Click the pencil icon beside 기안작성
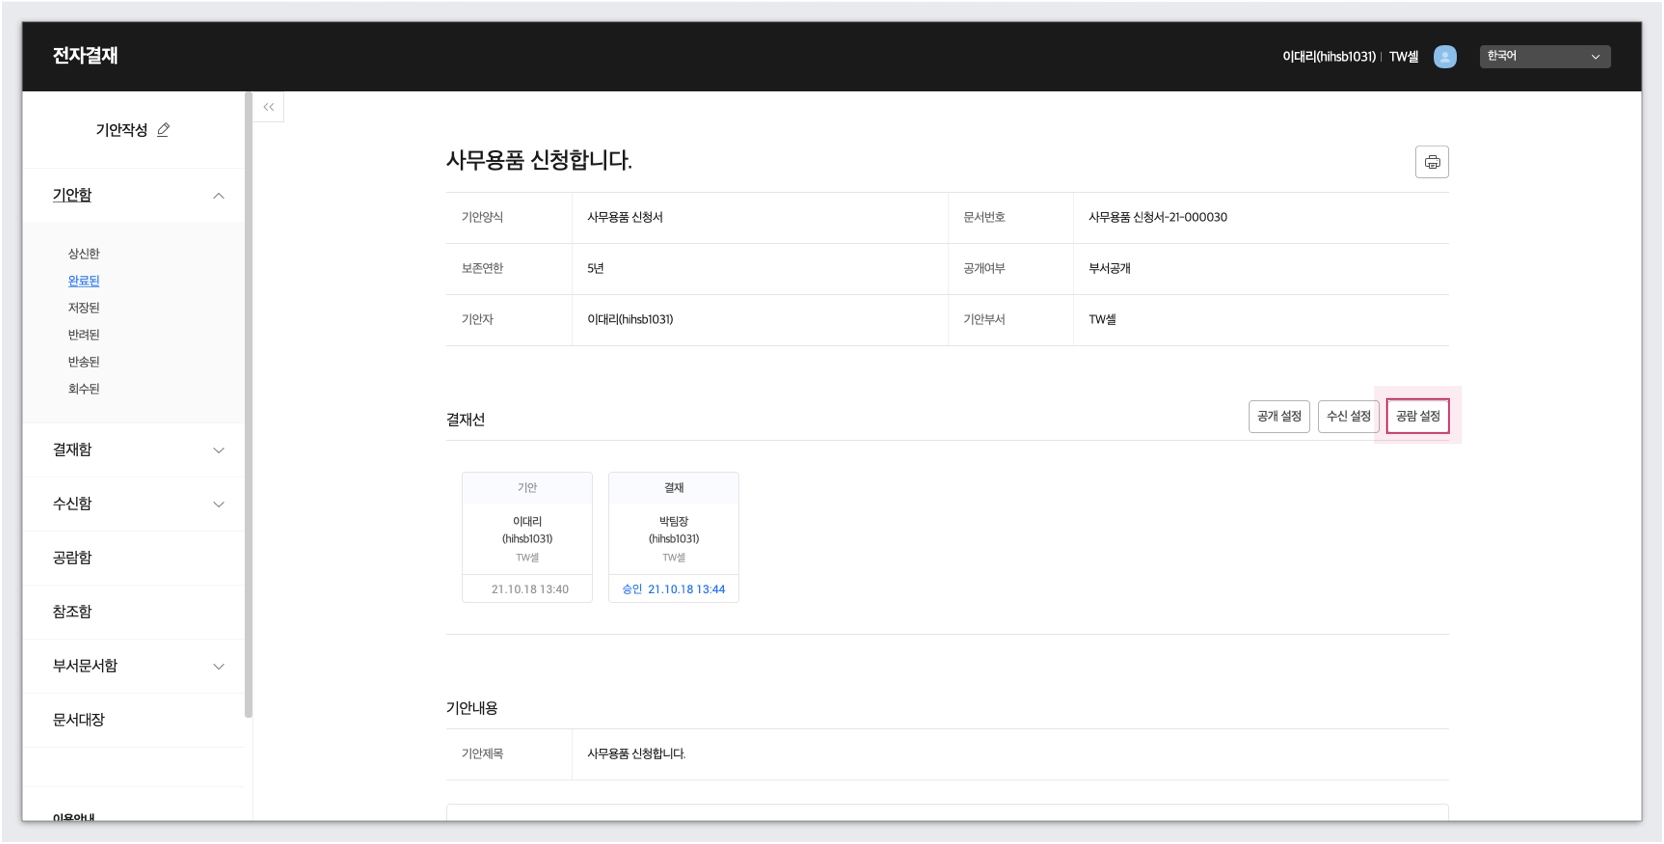1664x844 pixels. (x=164, y=130)
